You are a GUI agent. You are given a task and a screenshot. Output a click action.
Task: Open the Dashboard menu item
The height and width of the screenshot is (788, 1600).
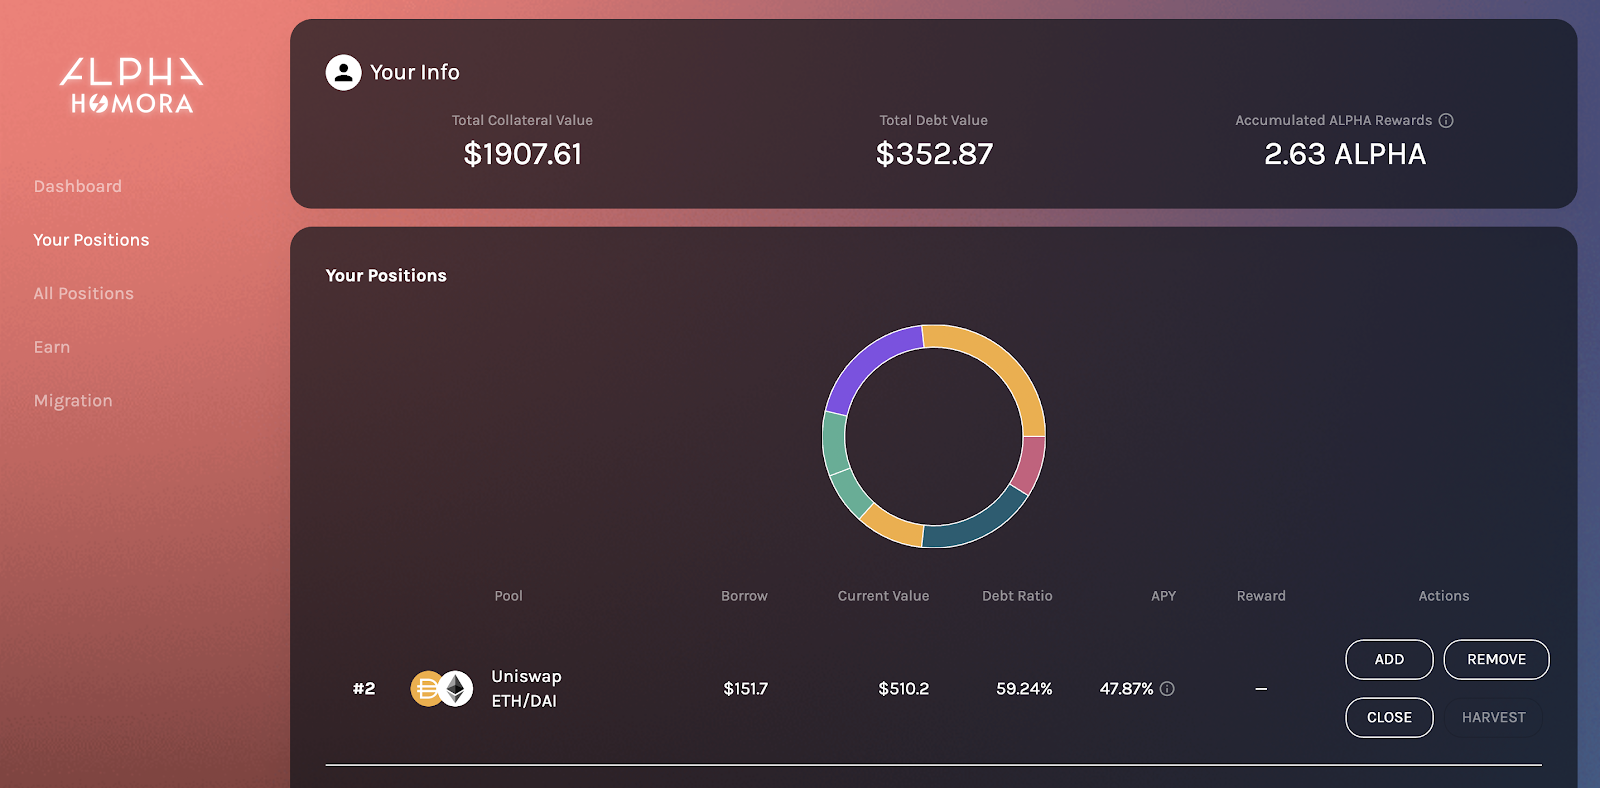coord(78,186)
